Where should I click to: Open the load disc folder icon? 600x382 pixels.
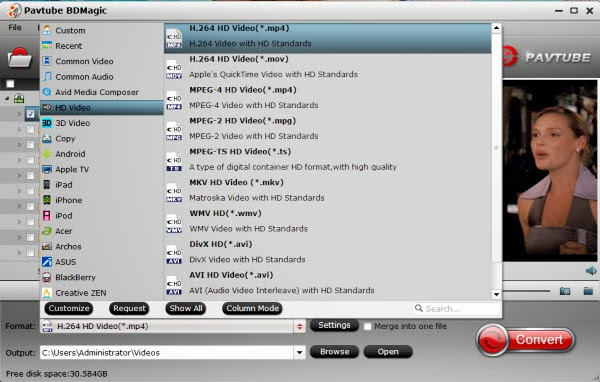pos(20,58)
